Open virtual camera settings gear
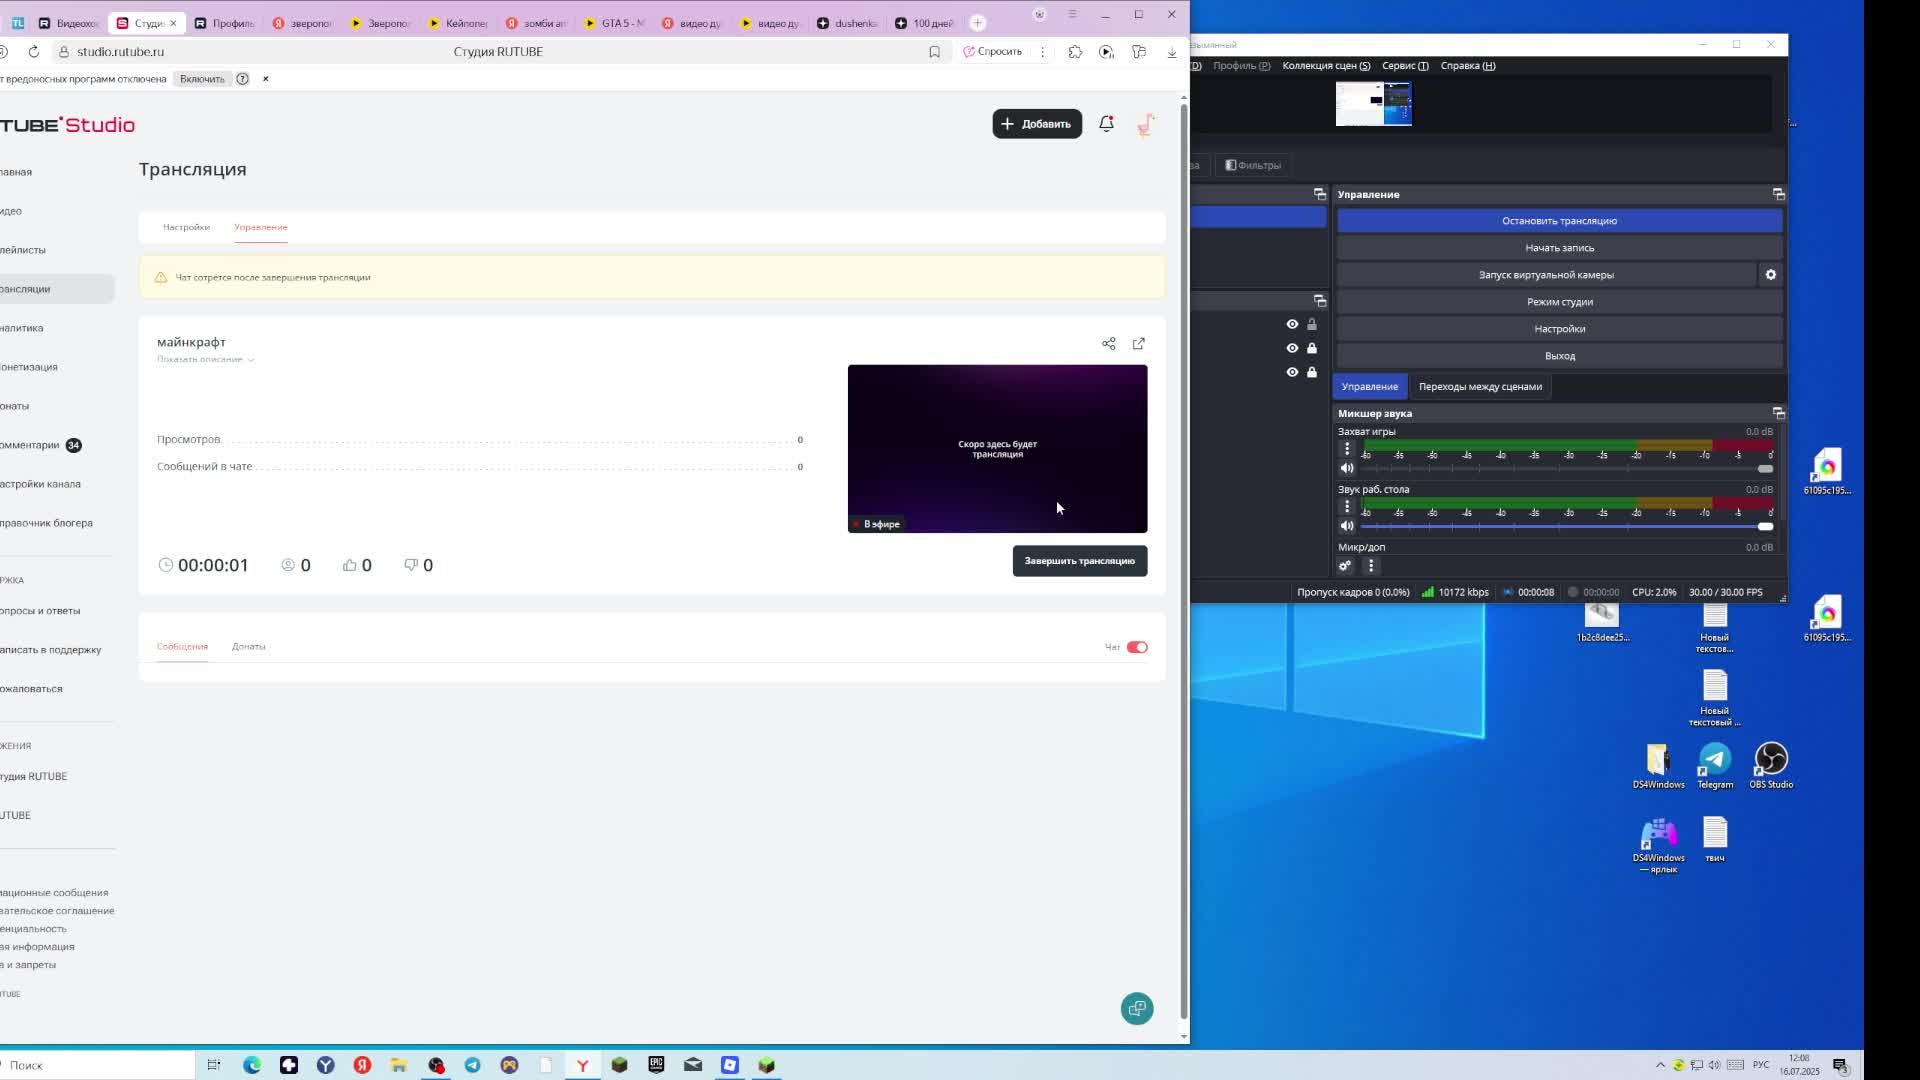This screenshot has height=1080, width=1920. [1770, 275]
